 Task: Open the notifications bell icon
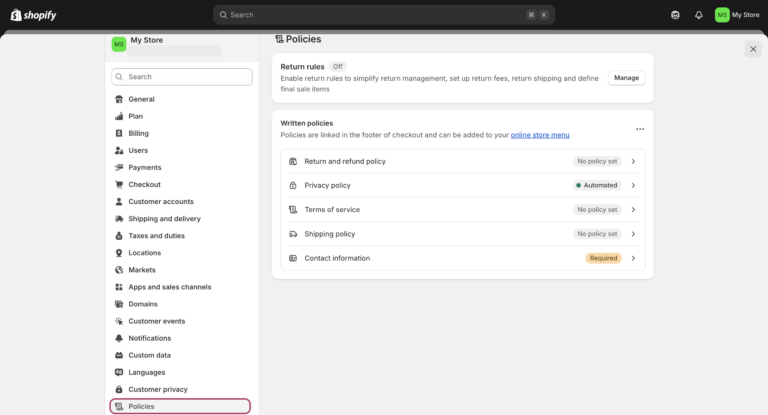(x=698, y=15)
